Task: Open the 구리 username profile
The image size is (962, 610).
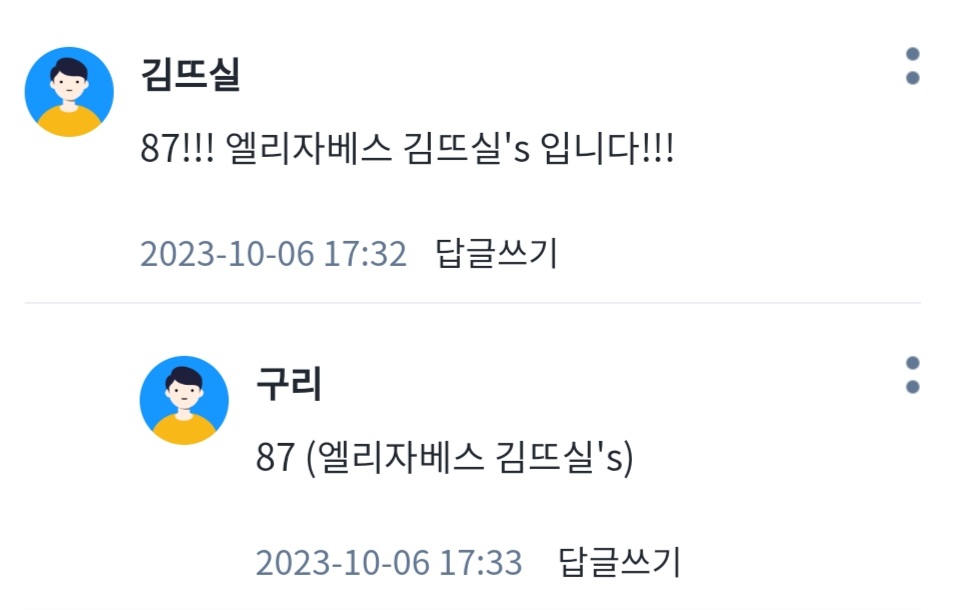Action: [288, 384]
